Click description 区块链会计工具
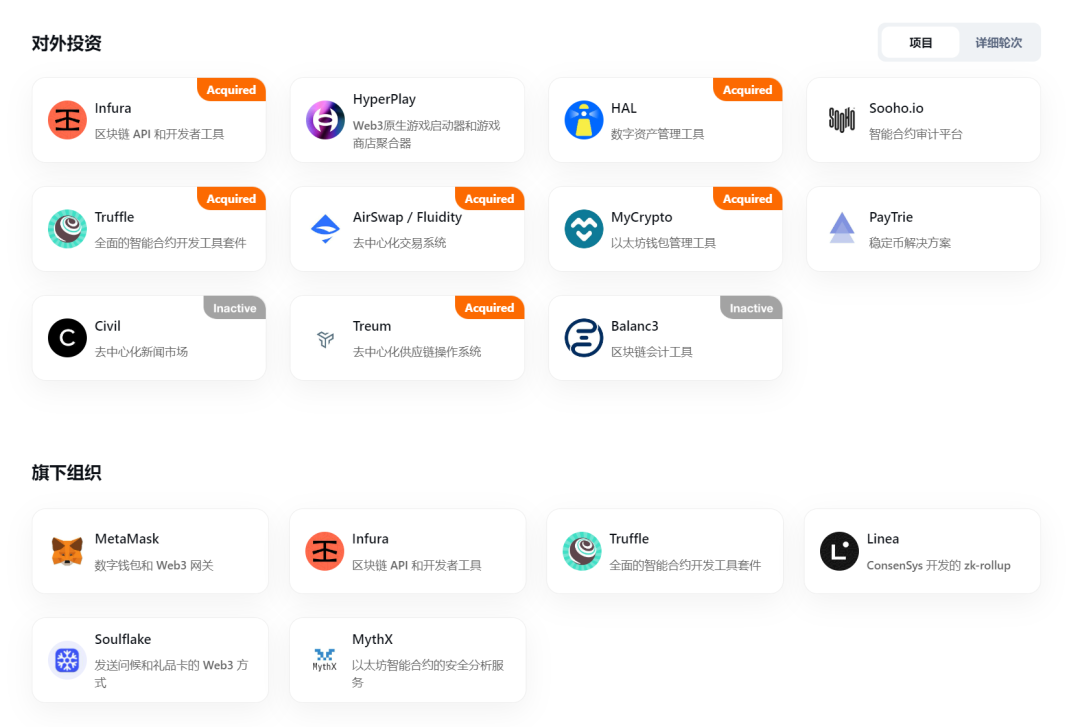The image size is (1080, 727). [x=652, y=352]
